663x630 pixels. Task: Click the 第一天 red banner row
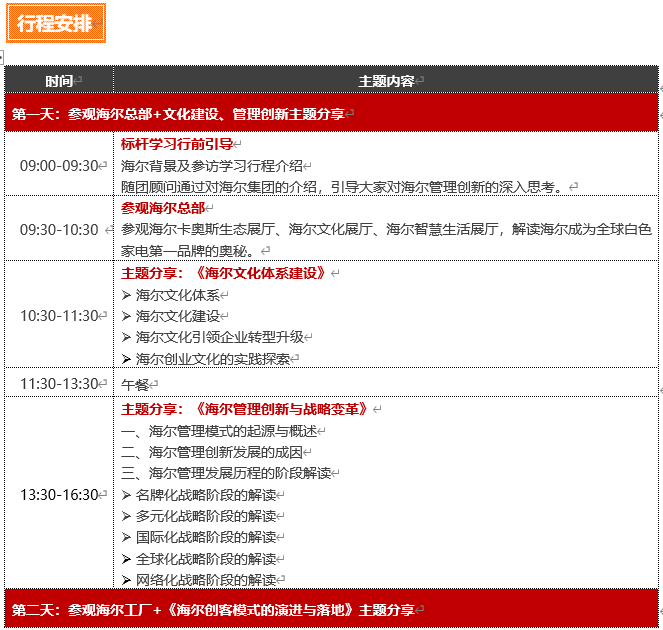coord(332,113)
